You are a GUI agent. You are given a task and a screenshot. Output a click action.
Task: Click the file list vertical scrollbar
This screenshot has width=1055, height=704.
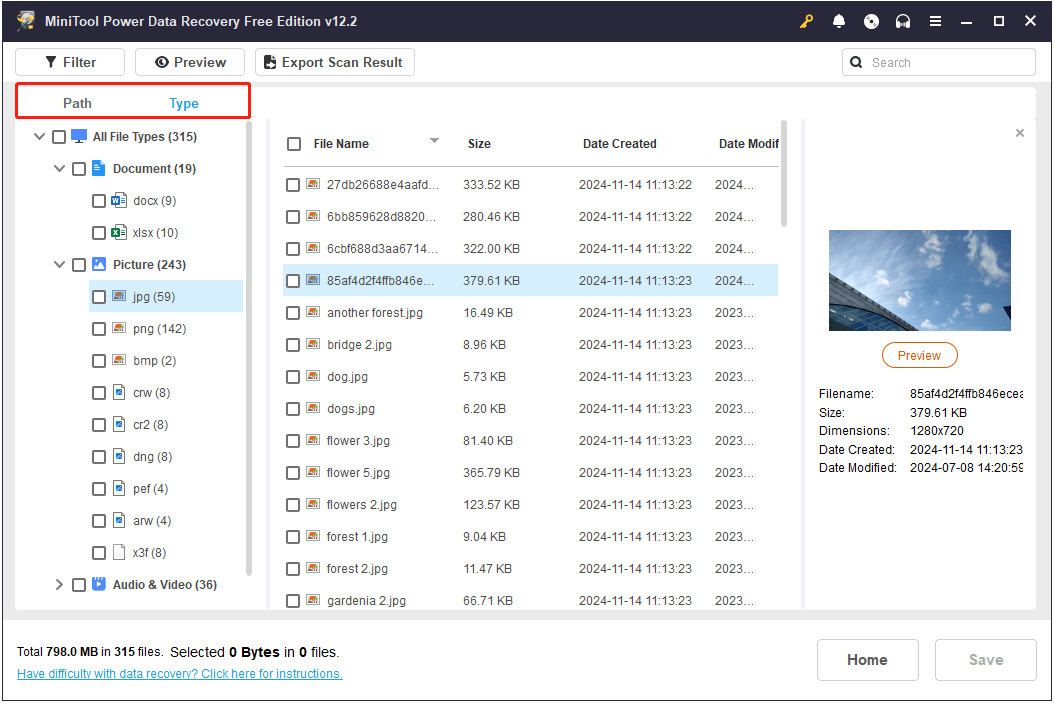(784, 174)
